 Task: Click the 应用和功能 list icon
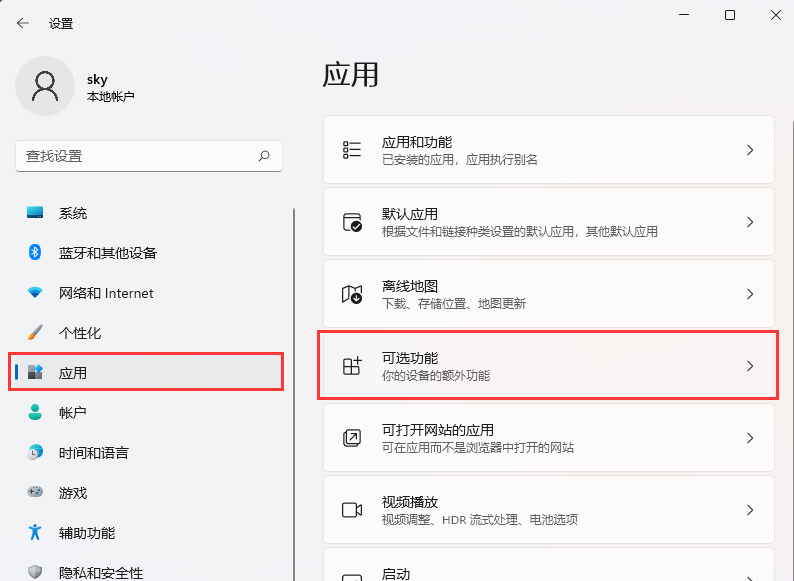(352, 150)
